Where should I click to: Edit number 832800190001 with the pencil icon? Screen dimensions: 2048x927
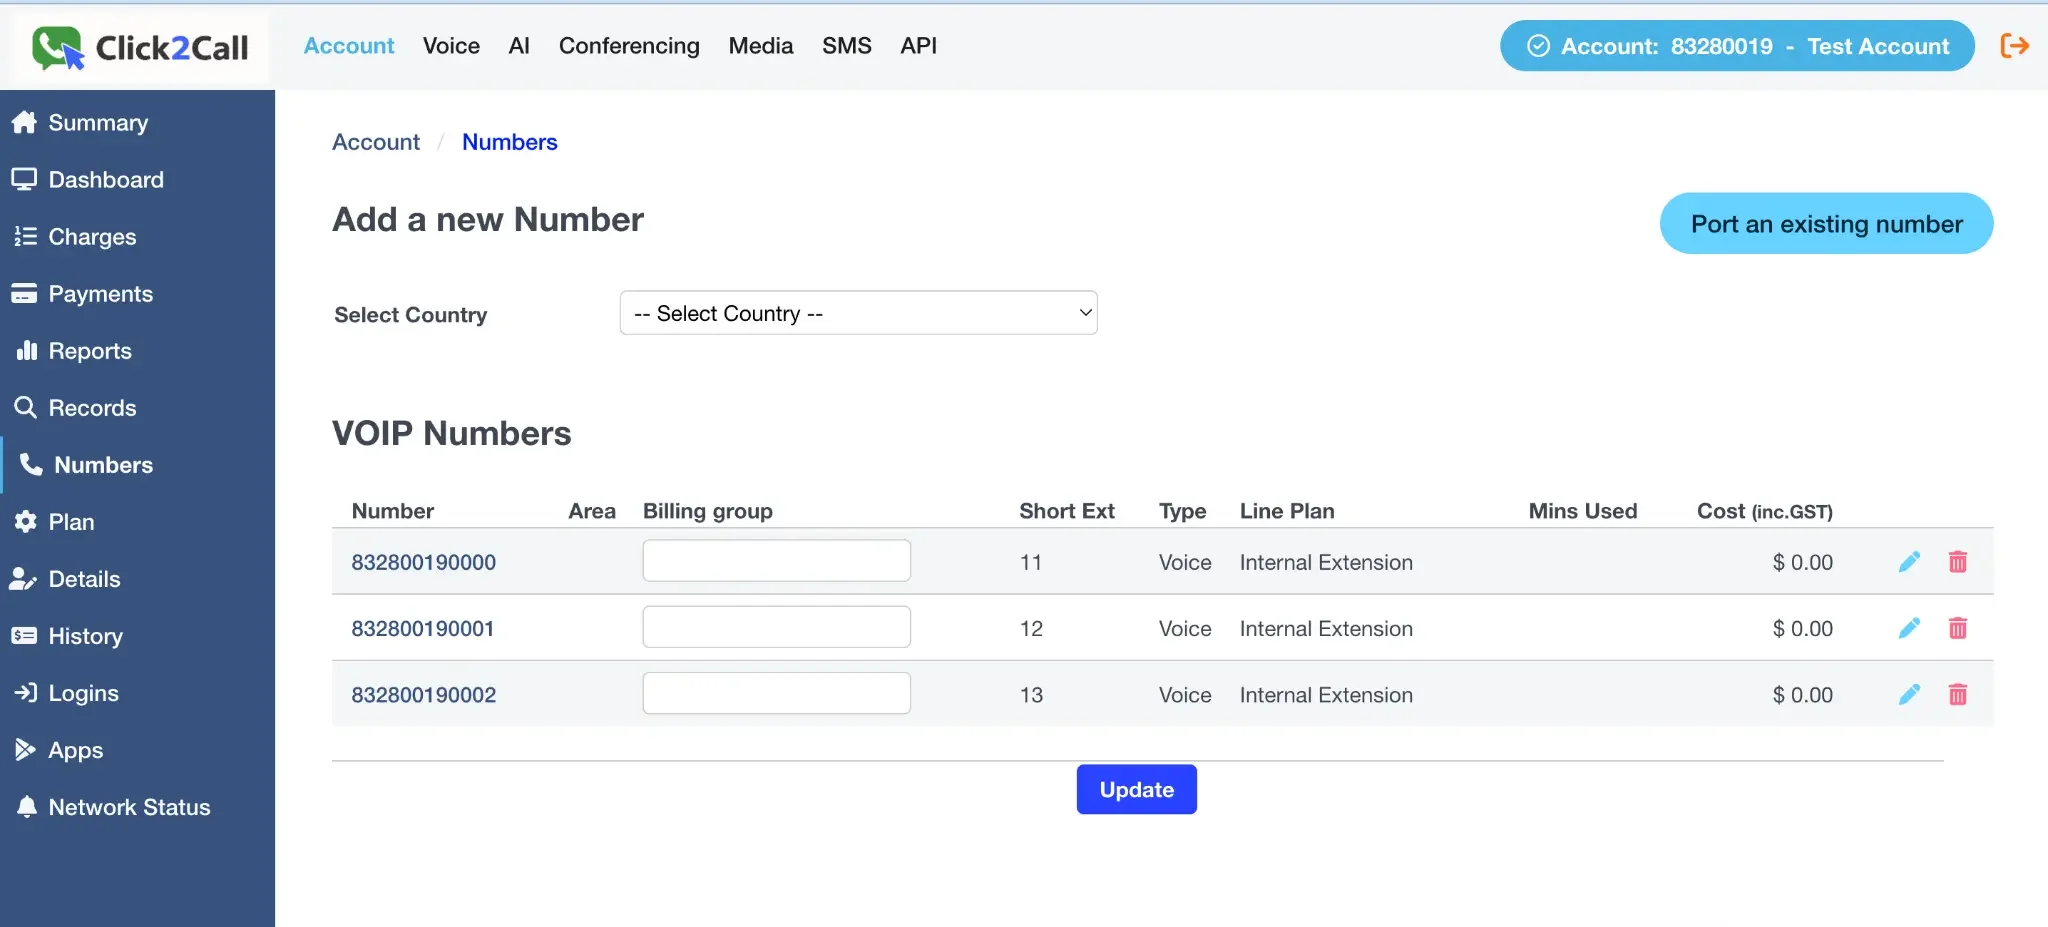(x=1910, y=628)
